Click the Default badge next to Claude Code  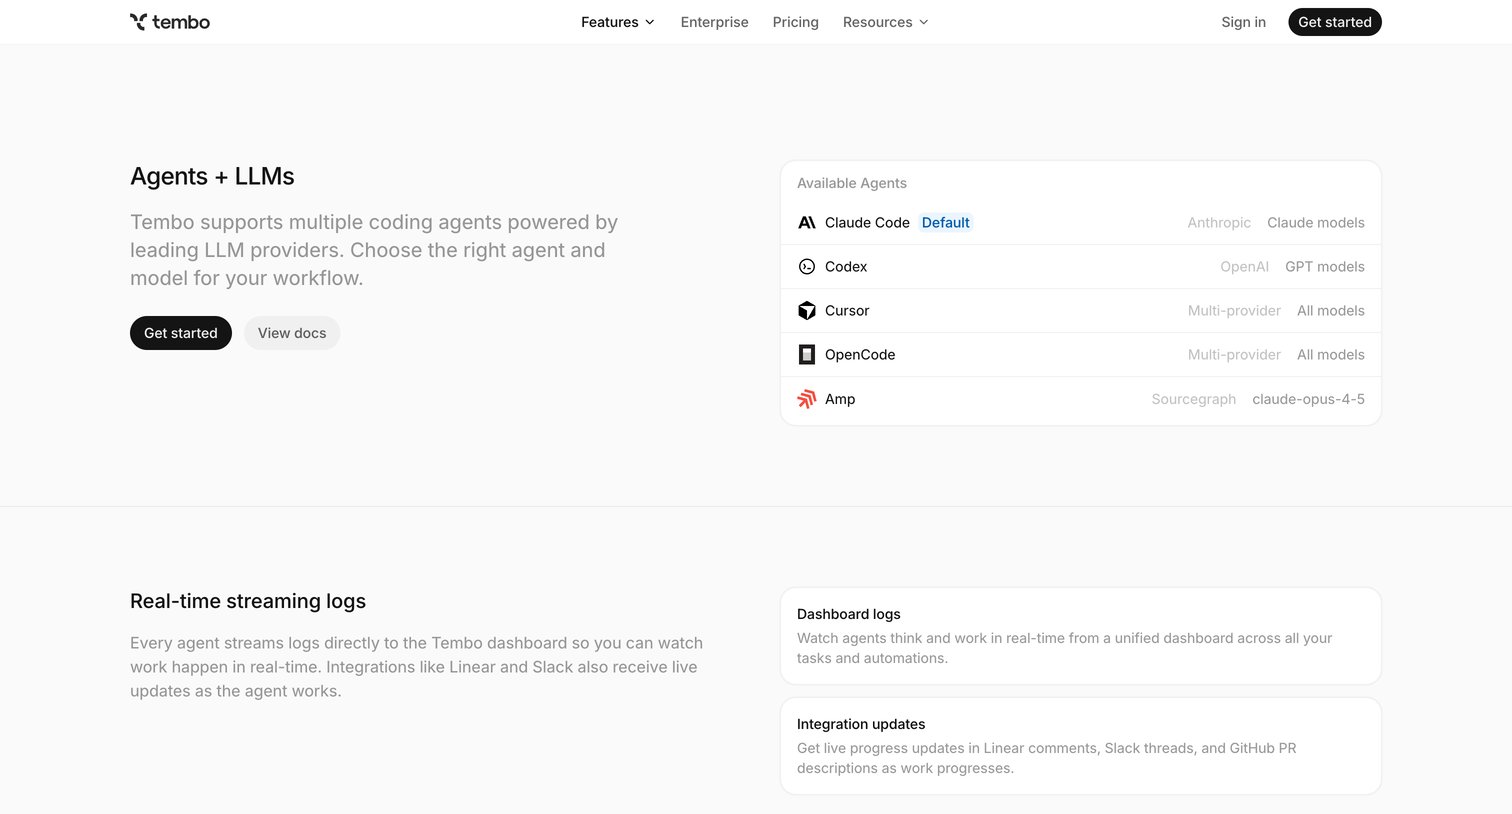pyautogui.click(x=945, y=223)
